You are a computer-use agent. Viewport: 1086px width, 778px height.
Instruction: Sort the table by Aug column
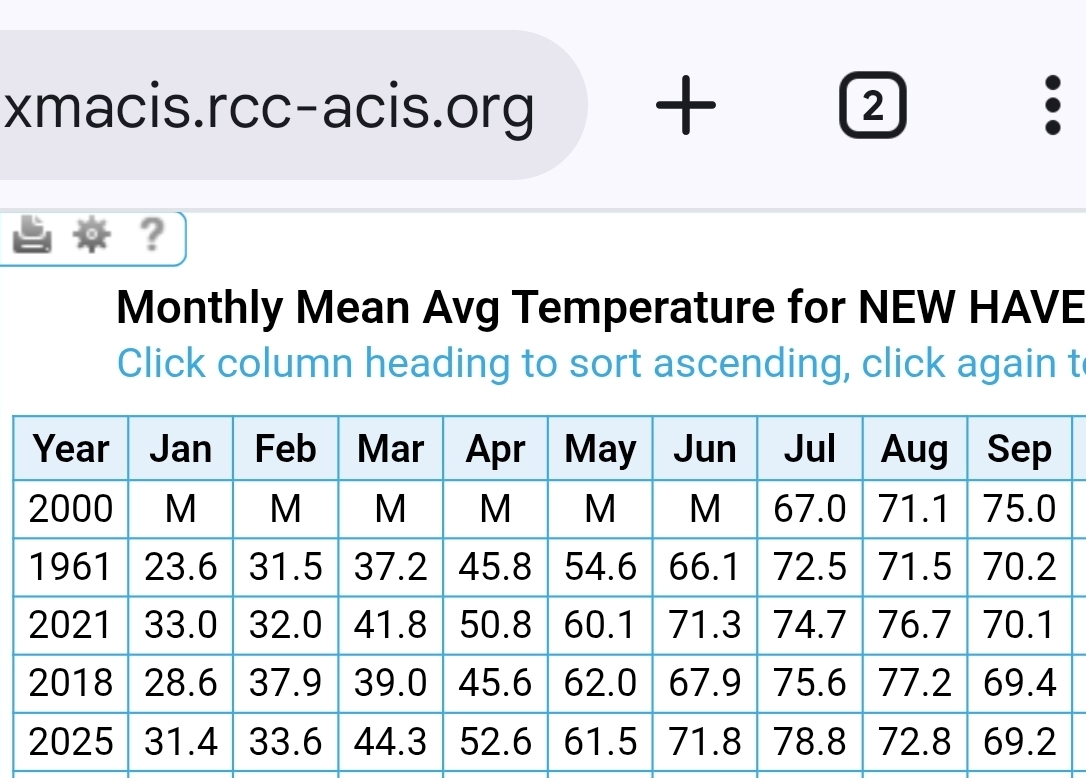click(914, 450)
